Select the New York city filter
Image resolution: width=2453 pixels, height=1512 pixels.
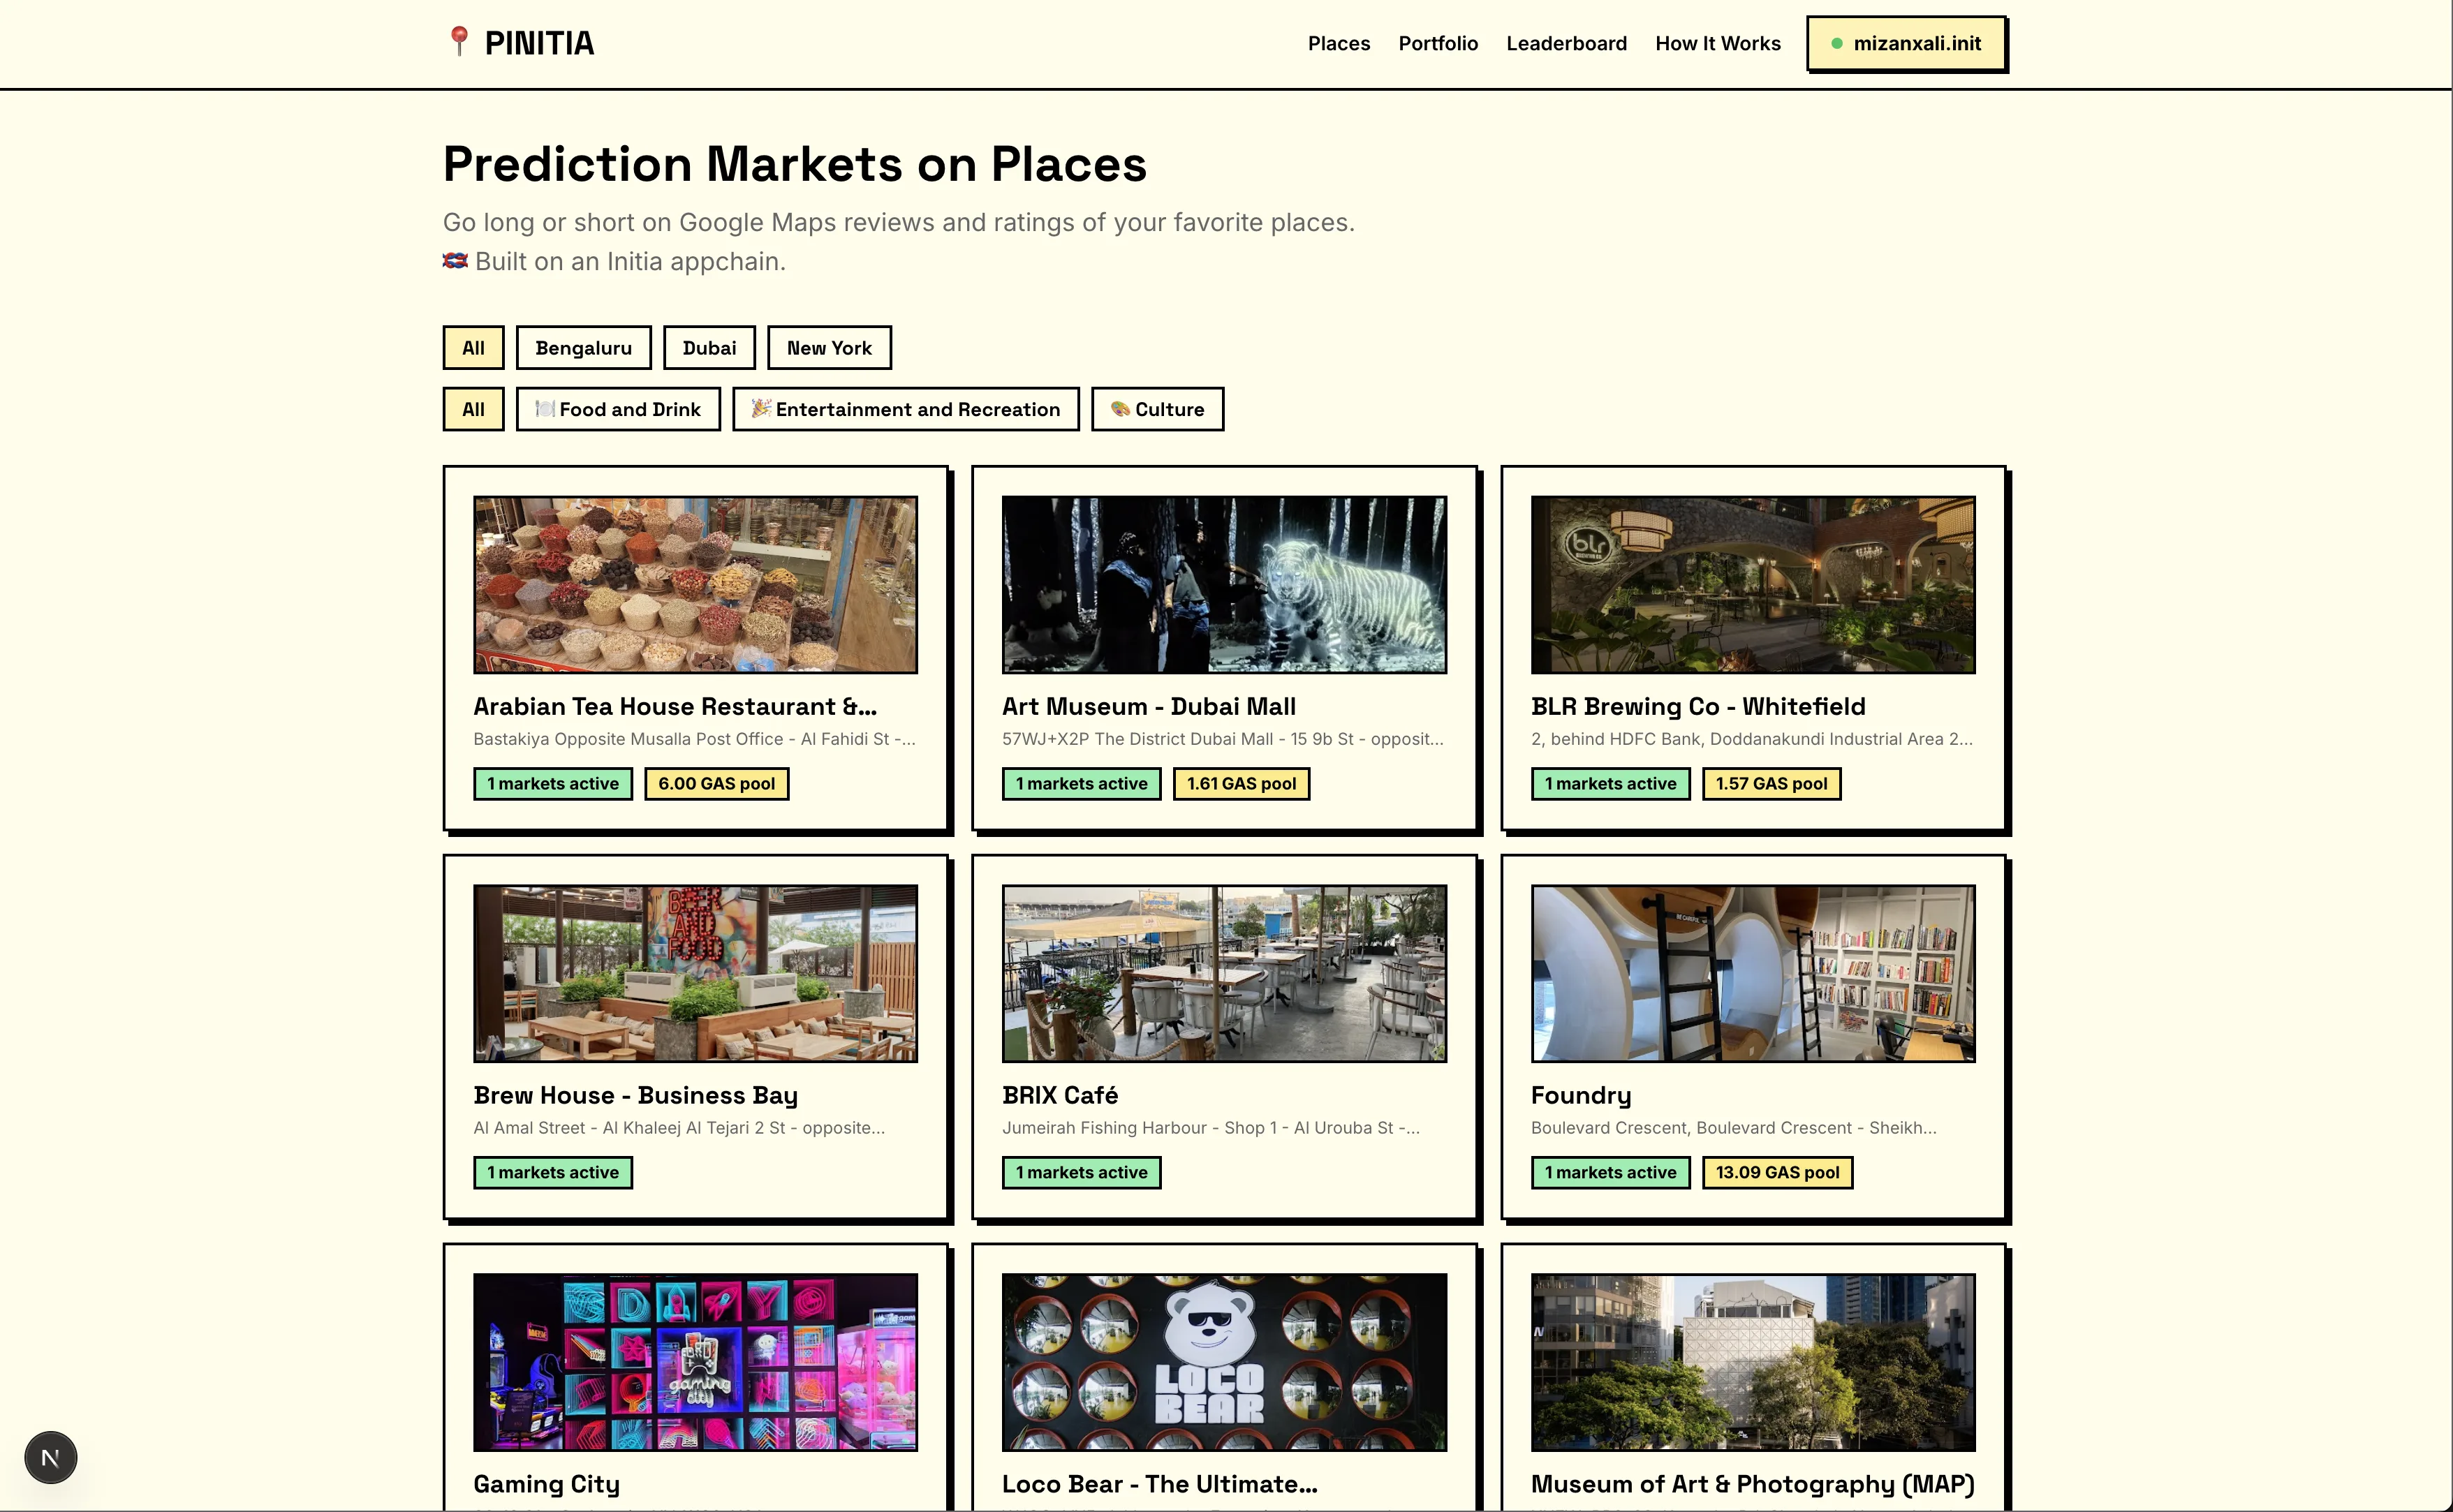pos(829,348)
